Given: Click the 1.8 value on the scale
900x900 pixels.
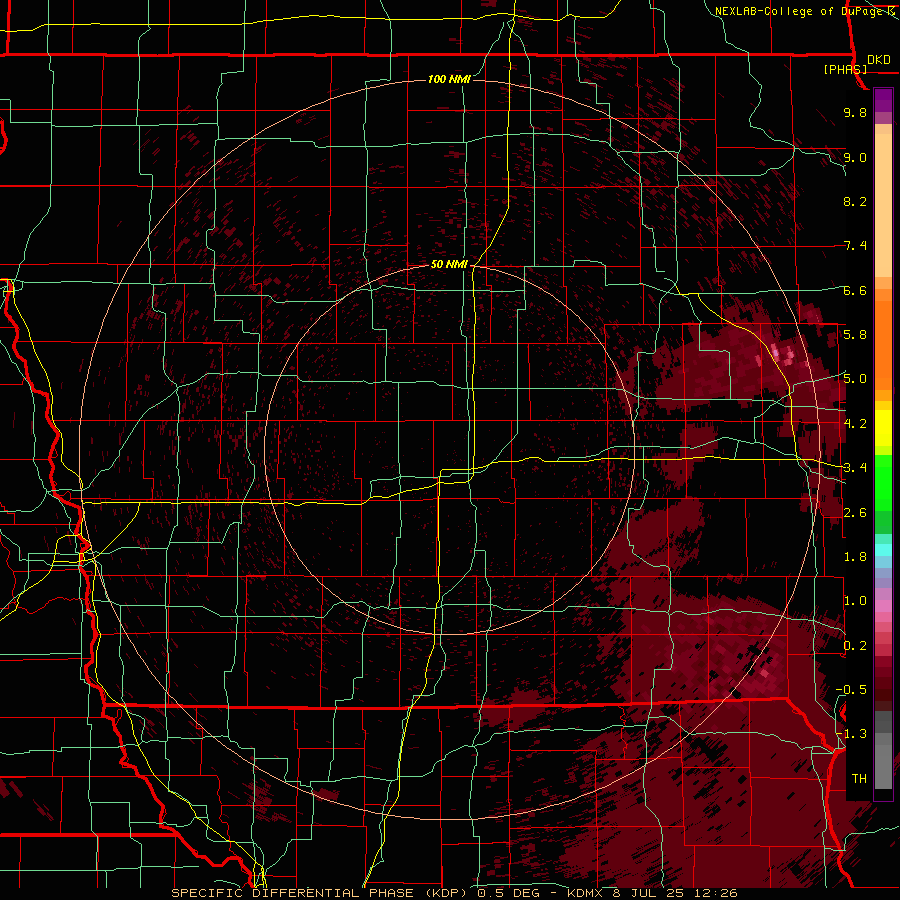Looking at the screenshot, I should (855, 557).
